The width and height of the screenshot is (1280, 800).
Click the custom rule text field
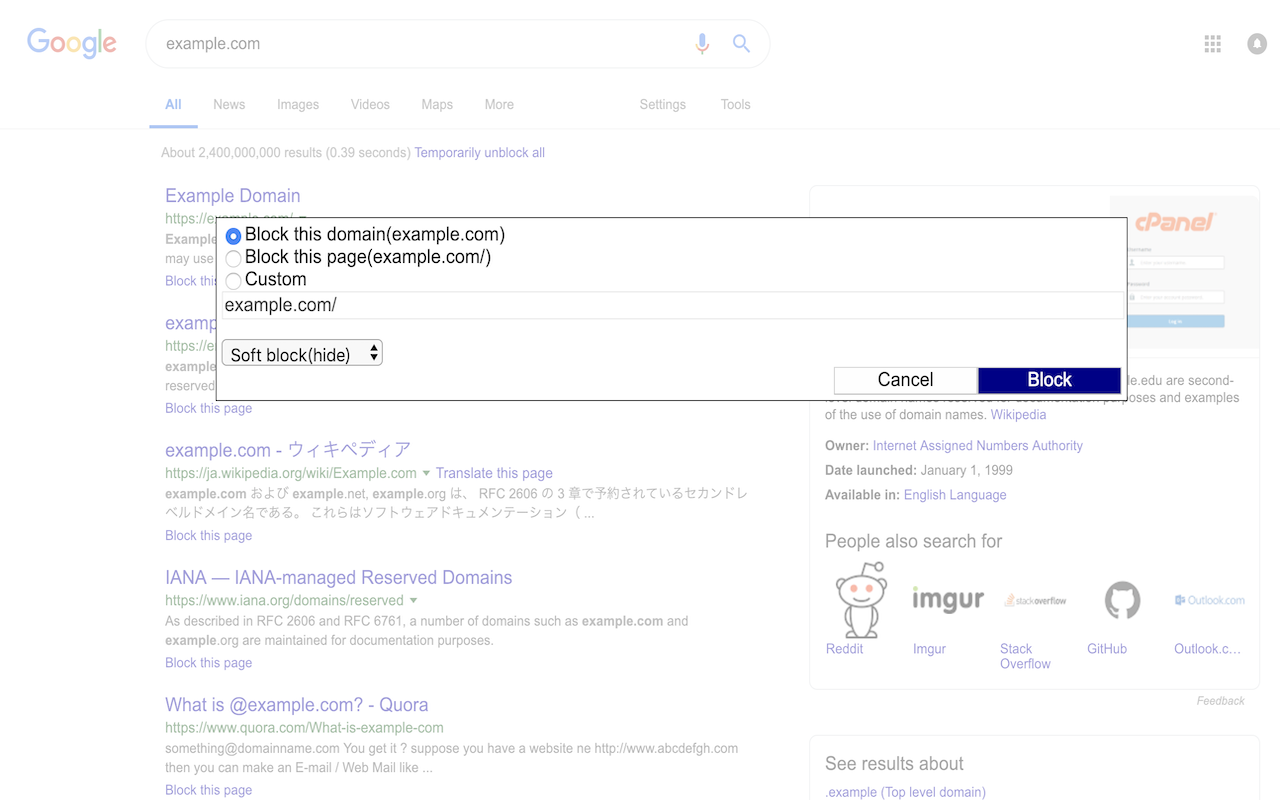(x=672, y=305)
